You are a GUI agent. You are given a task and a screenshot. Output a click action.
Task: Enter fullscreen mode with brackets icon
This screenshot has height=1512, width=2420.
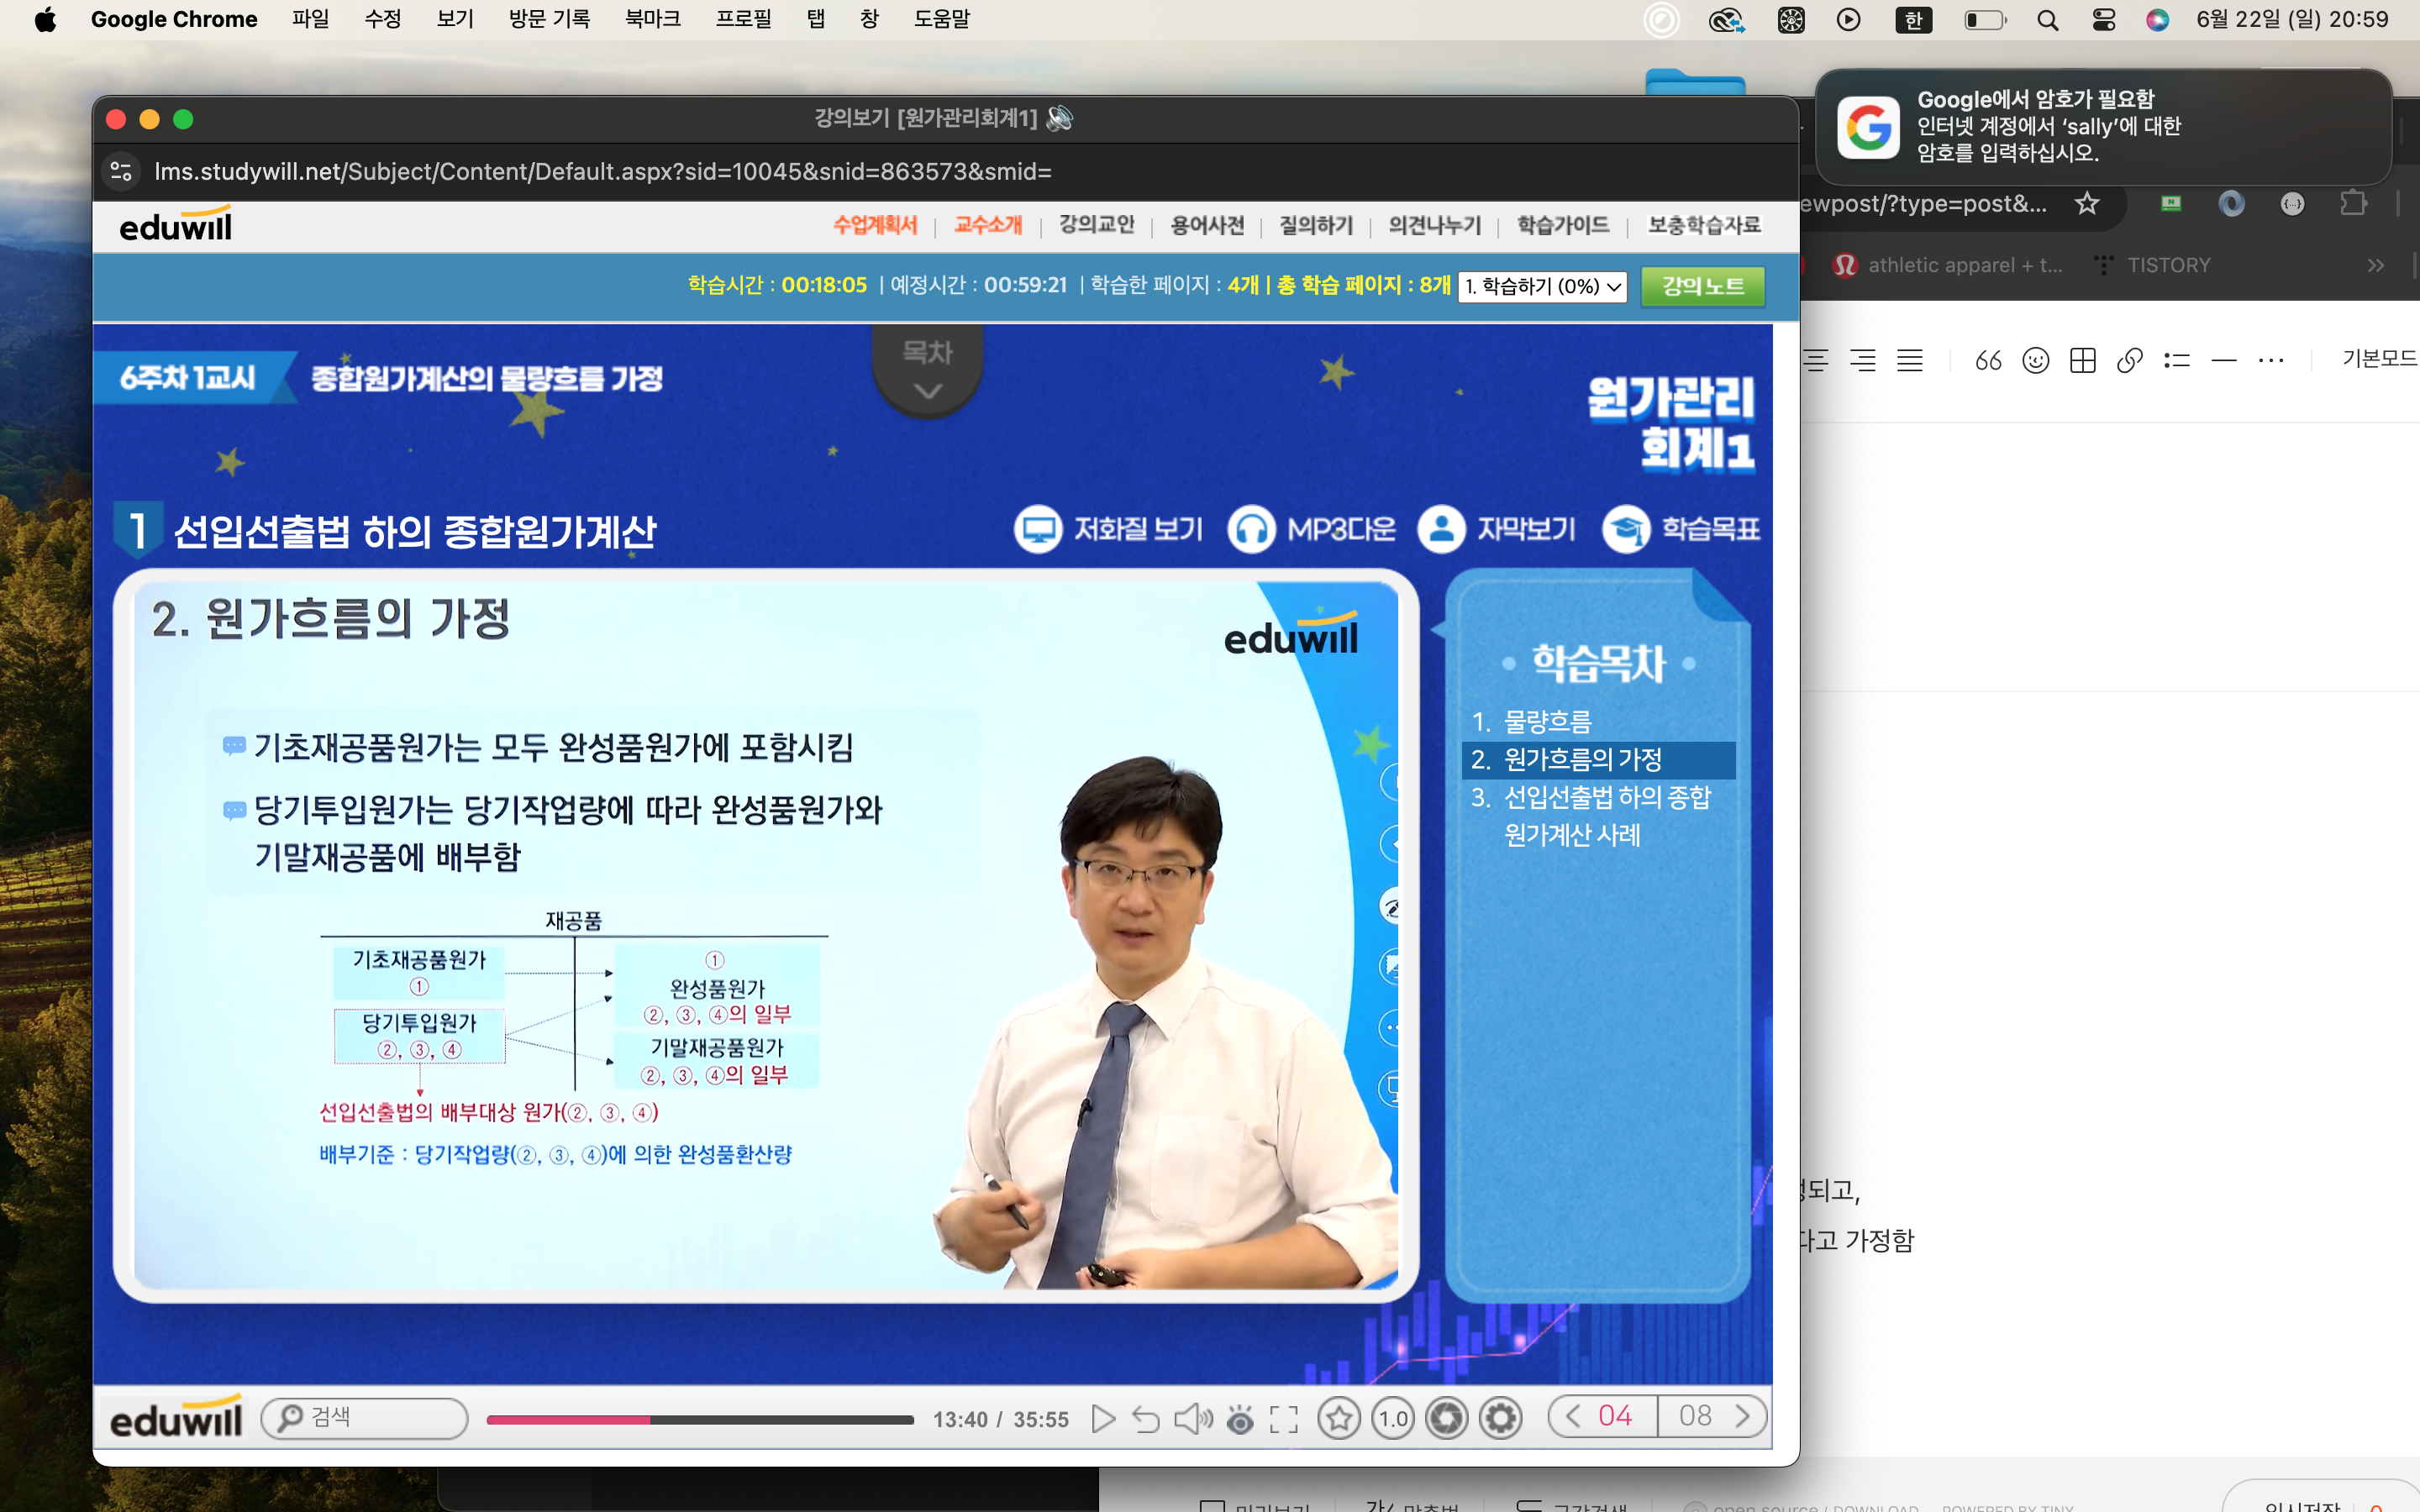[1284, 1418]
